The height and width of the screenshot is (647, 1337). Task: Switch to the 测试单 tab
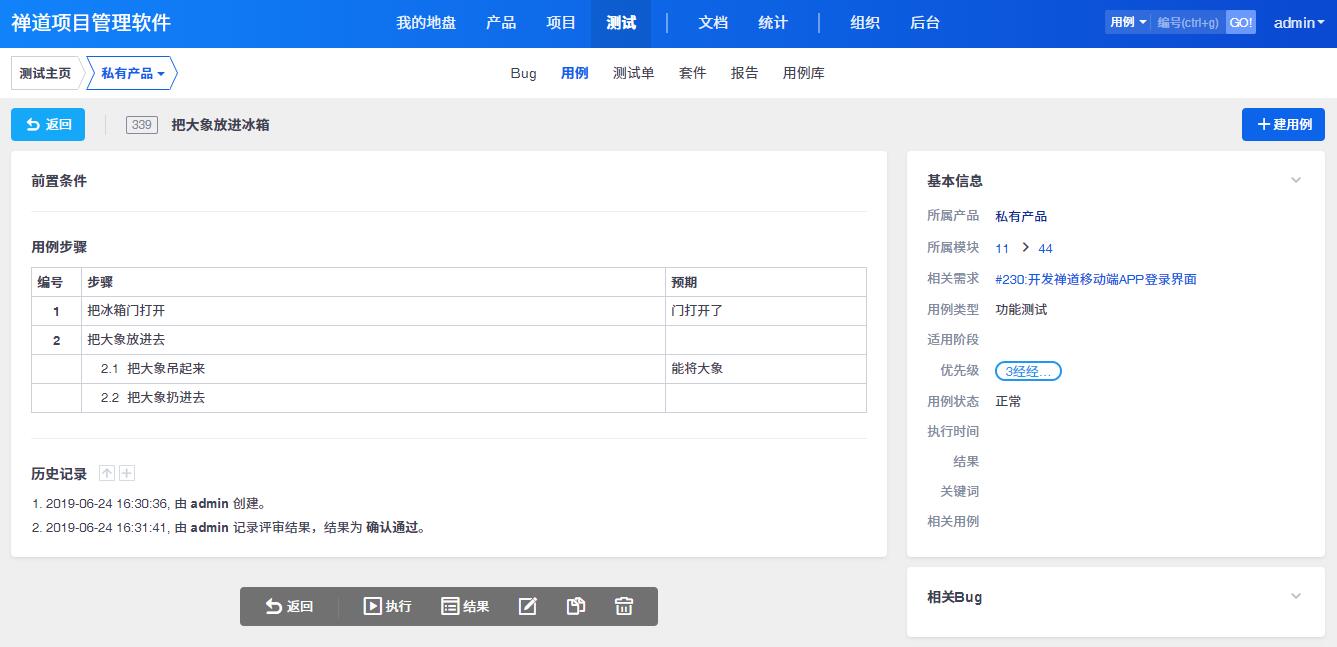tap(633, 73)
